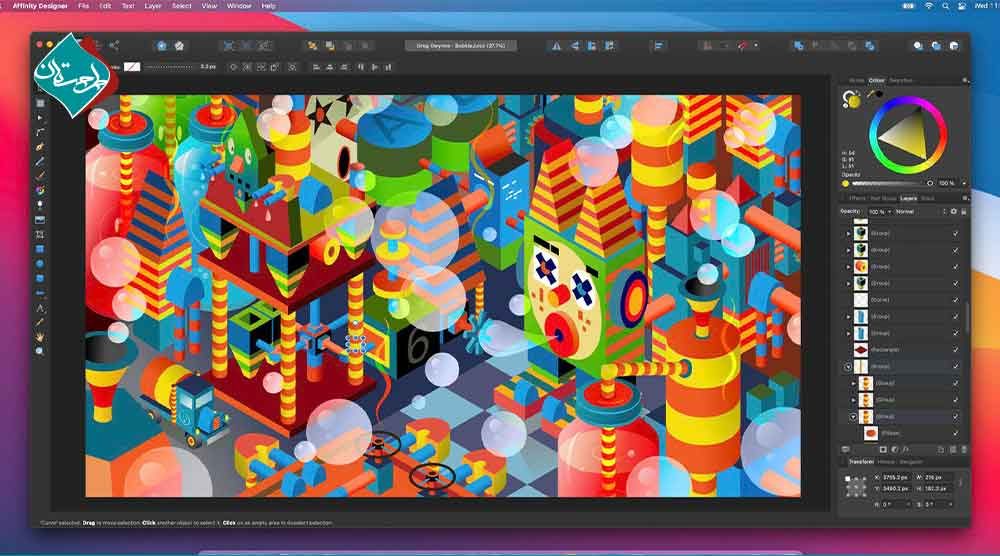Click the Align Bottom context toolbar icon
Viewport: 1000px width, 556px height.
click(x=388, y=67)
